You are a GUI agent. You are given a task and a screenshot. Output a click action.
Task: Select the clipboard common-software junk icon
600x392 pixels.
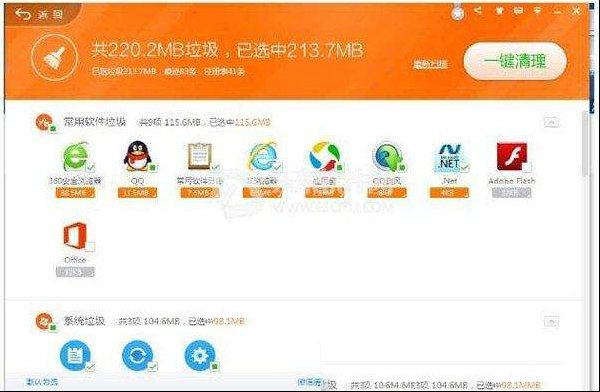[x=199, y=156]
